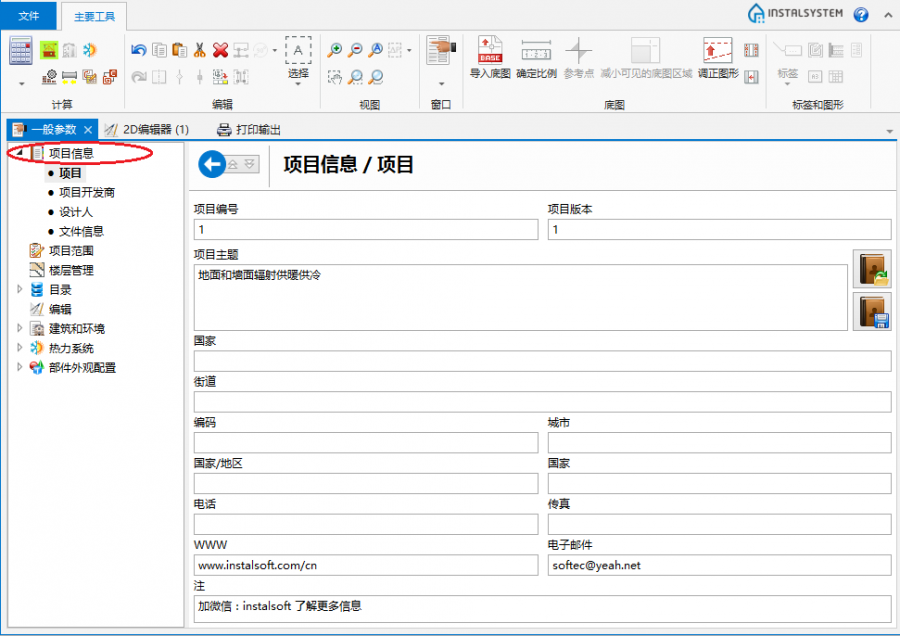Click the red X Delete icon
The height and width of the screenshot is (636, 900).
point(220,50)
